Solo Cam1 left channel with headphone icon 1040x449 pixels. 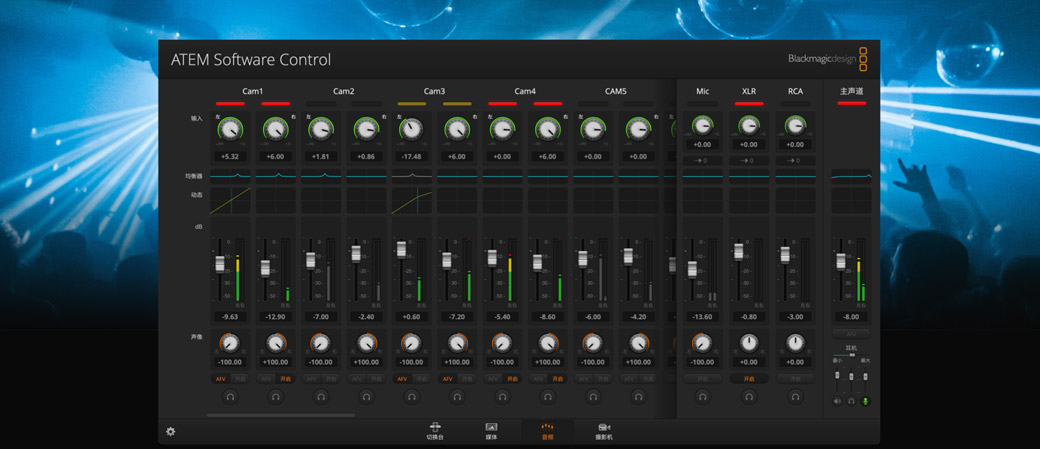point(230,397)
